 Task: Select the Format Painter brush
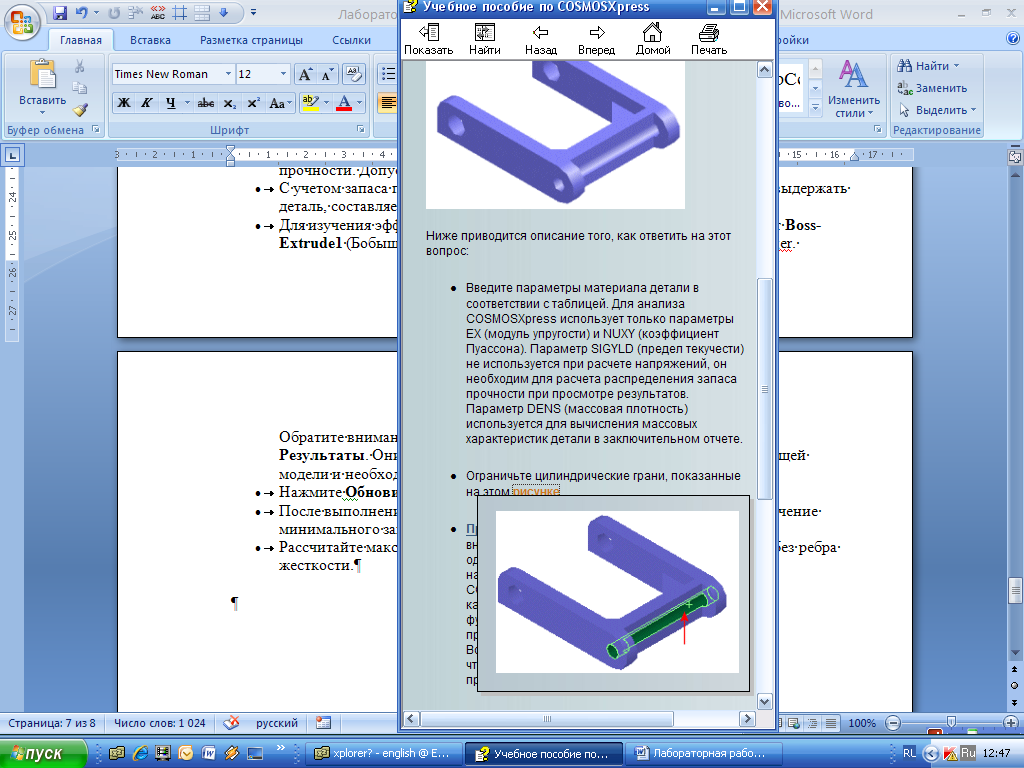coord(80,110)
